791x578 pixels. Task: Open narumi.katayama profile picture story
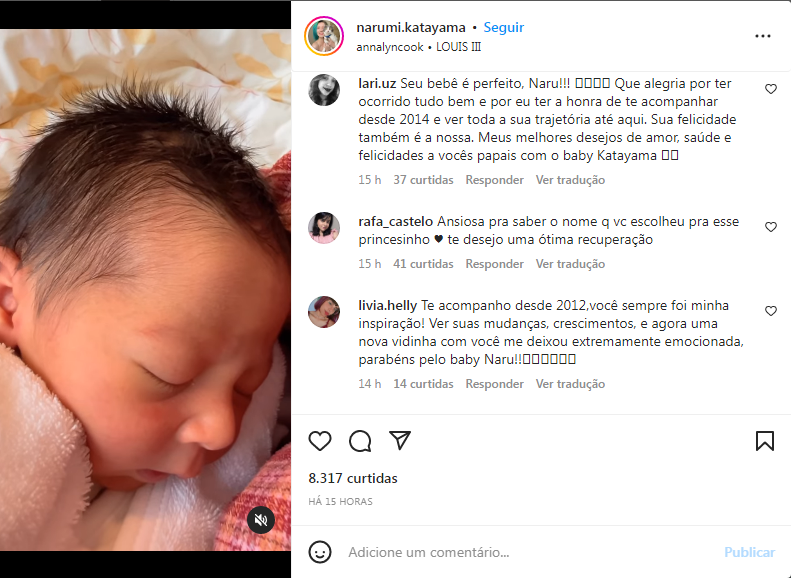[324, 36]
